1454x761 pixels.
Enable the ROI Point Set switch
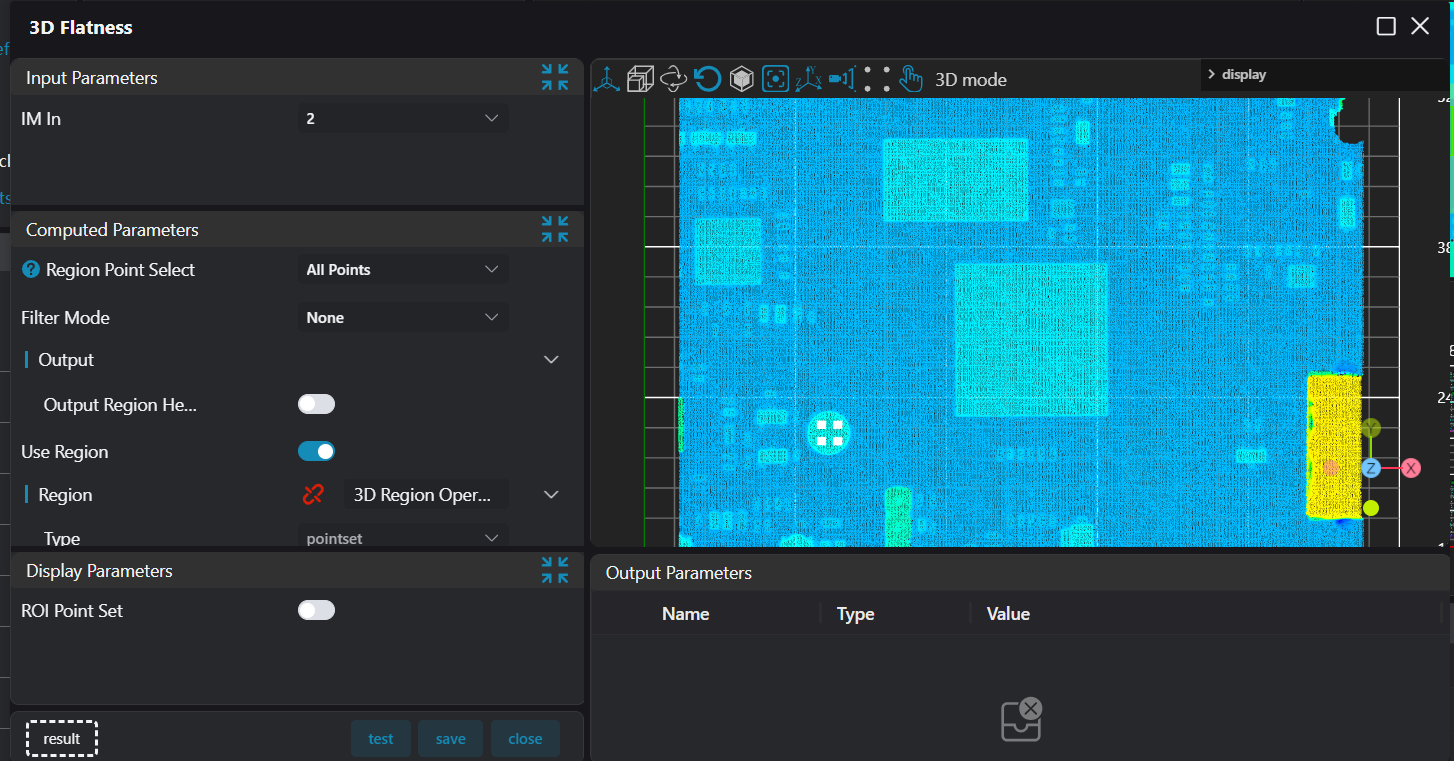pos(316,611)
